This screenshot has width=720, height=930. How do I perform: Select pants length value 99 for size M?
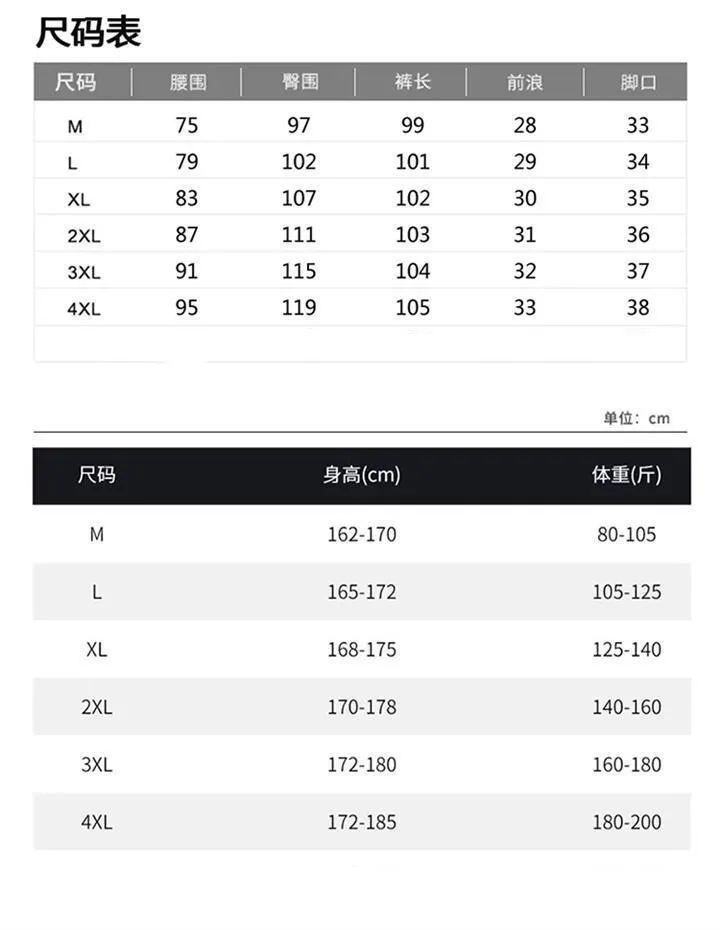click(x=412, y=125)
